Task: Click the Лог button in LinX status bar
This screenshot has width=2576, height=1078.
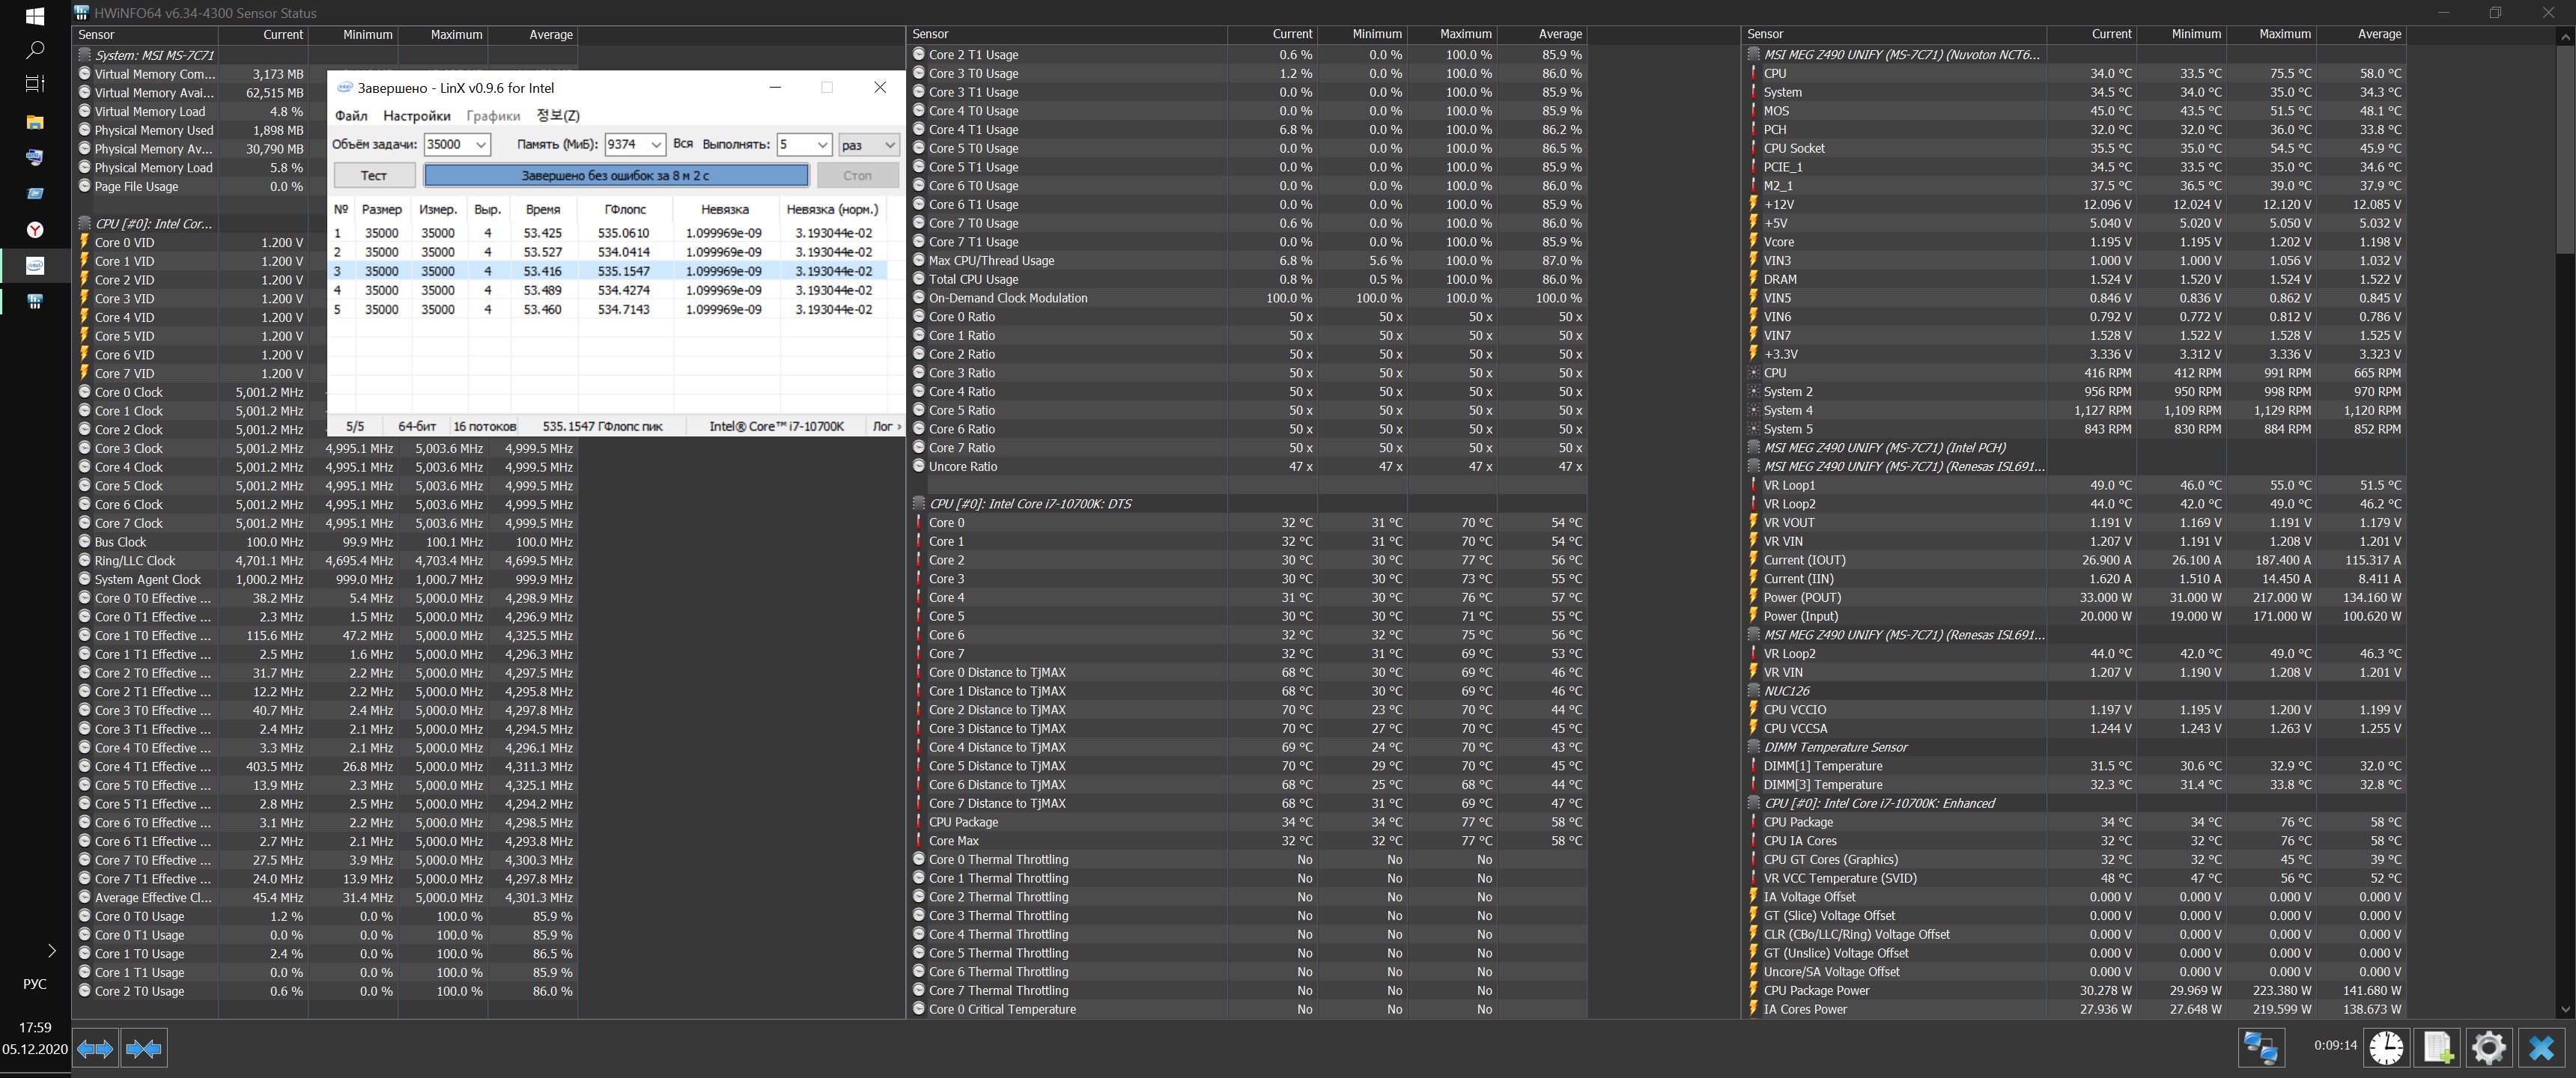Action: pos(885,426)
